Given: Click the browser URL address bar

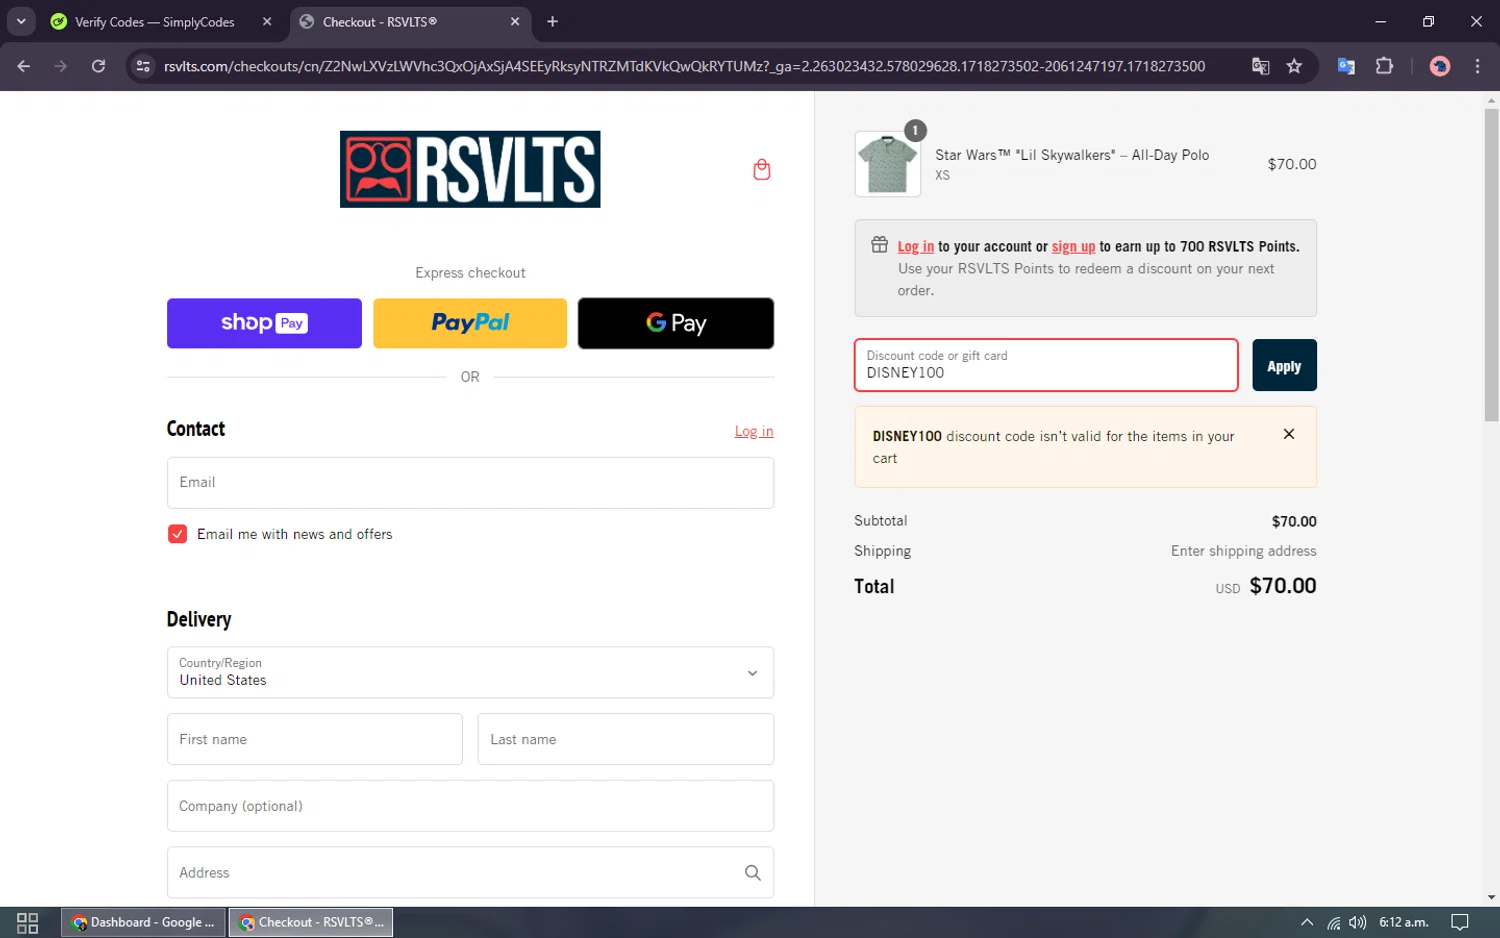Looking at the screenshot, I should (684, 66).
